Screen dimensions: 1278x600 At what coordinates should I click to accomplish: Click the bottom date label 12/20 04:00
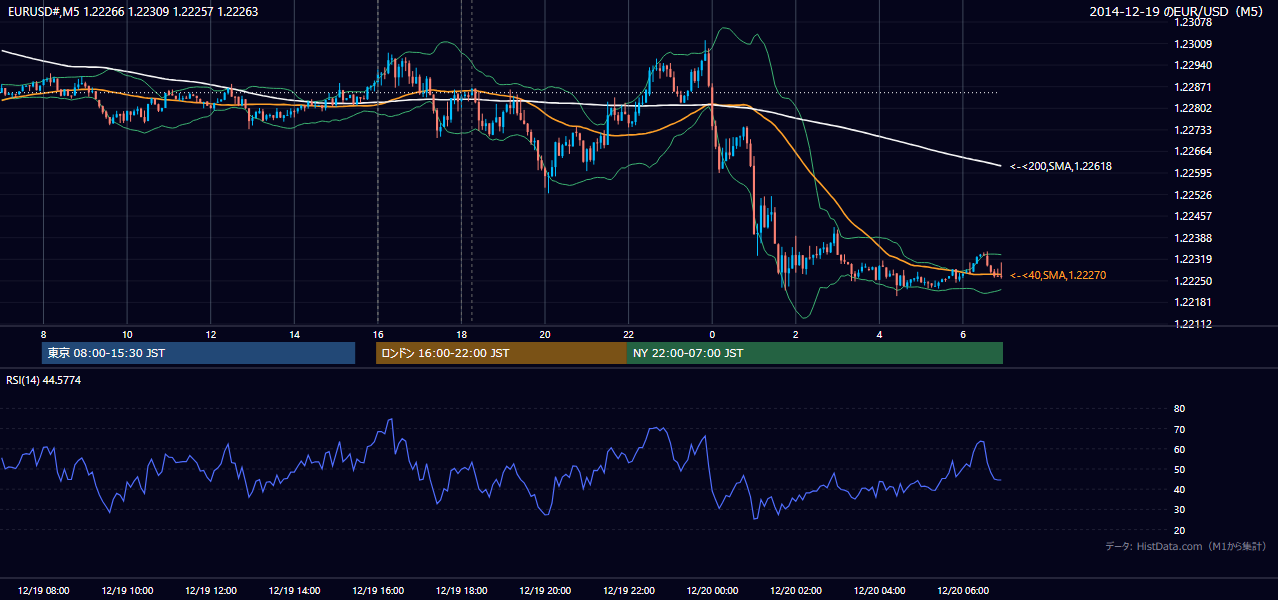pos(879,591)
